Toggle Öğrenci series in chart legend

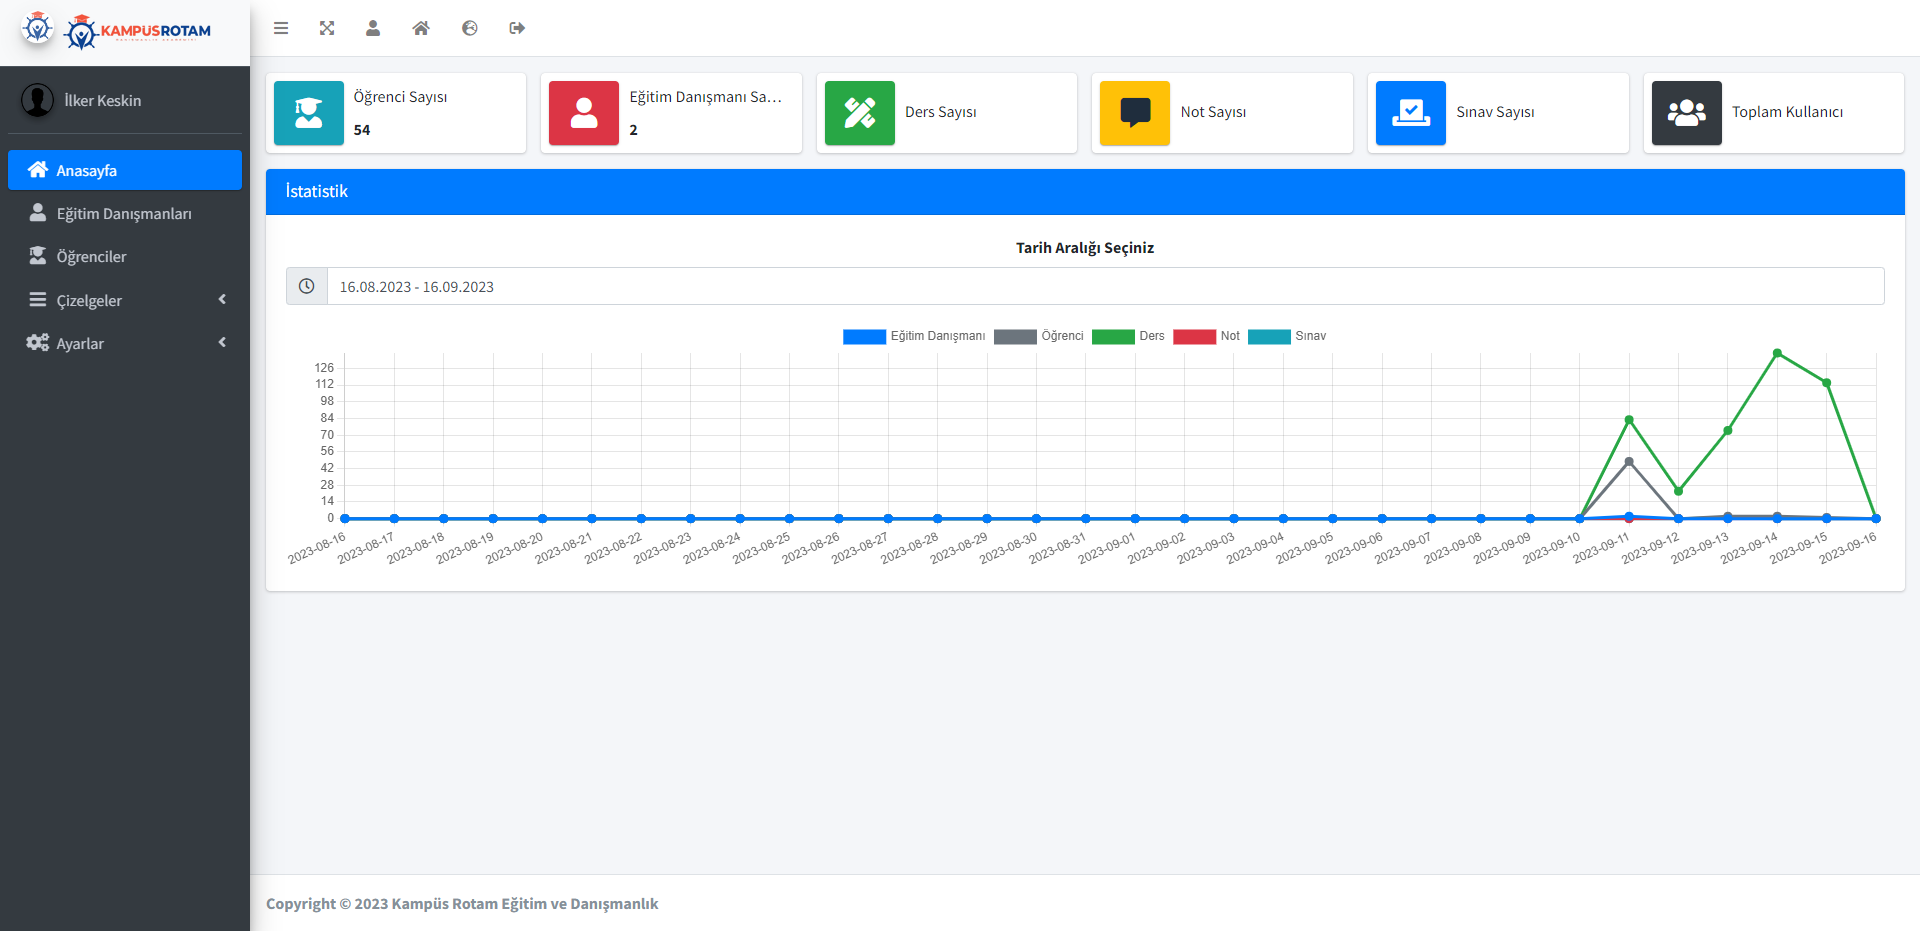pos(1039,336)
